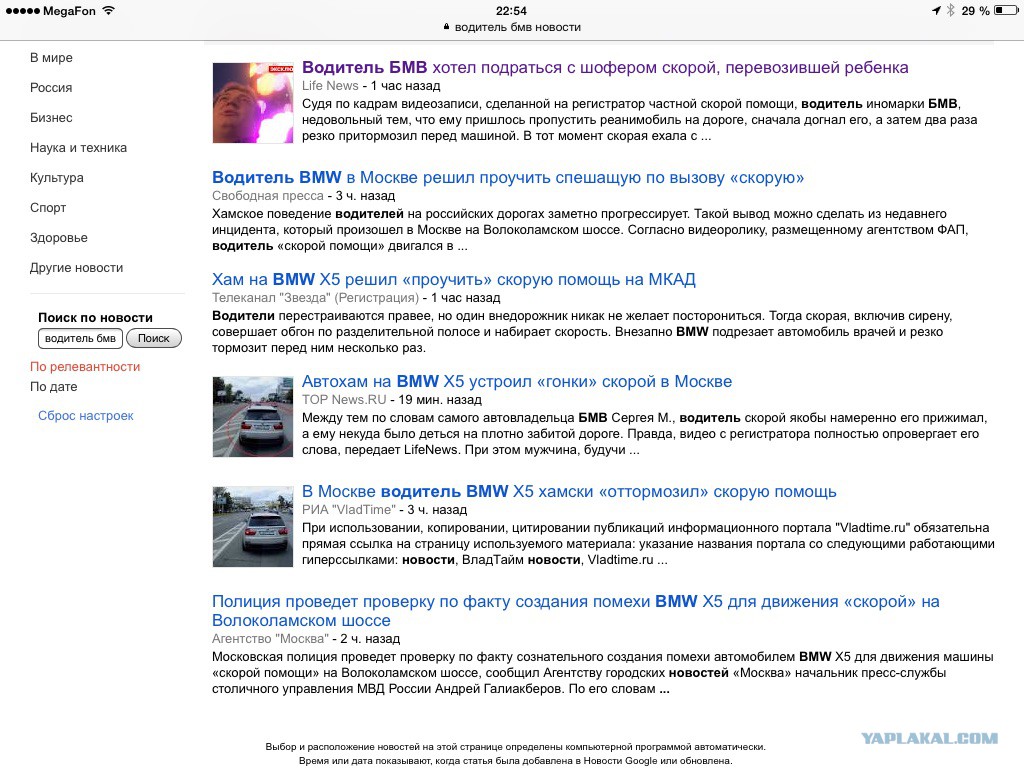Open the Life News article thumbnail with face
This screenshot has height=768, width=1024.
click(253, 103)
